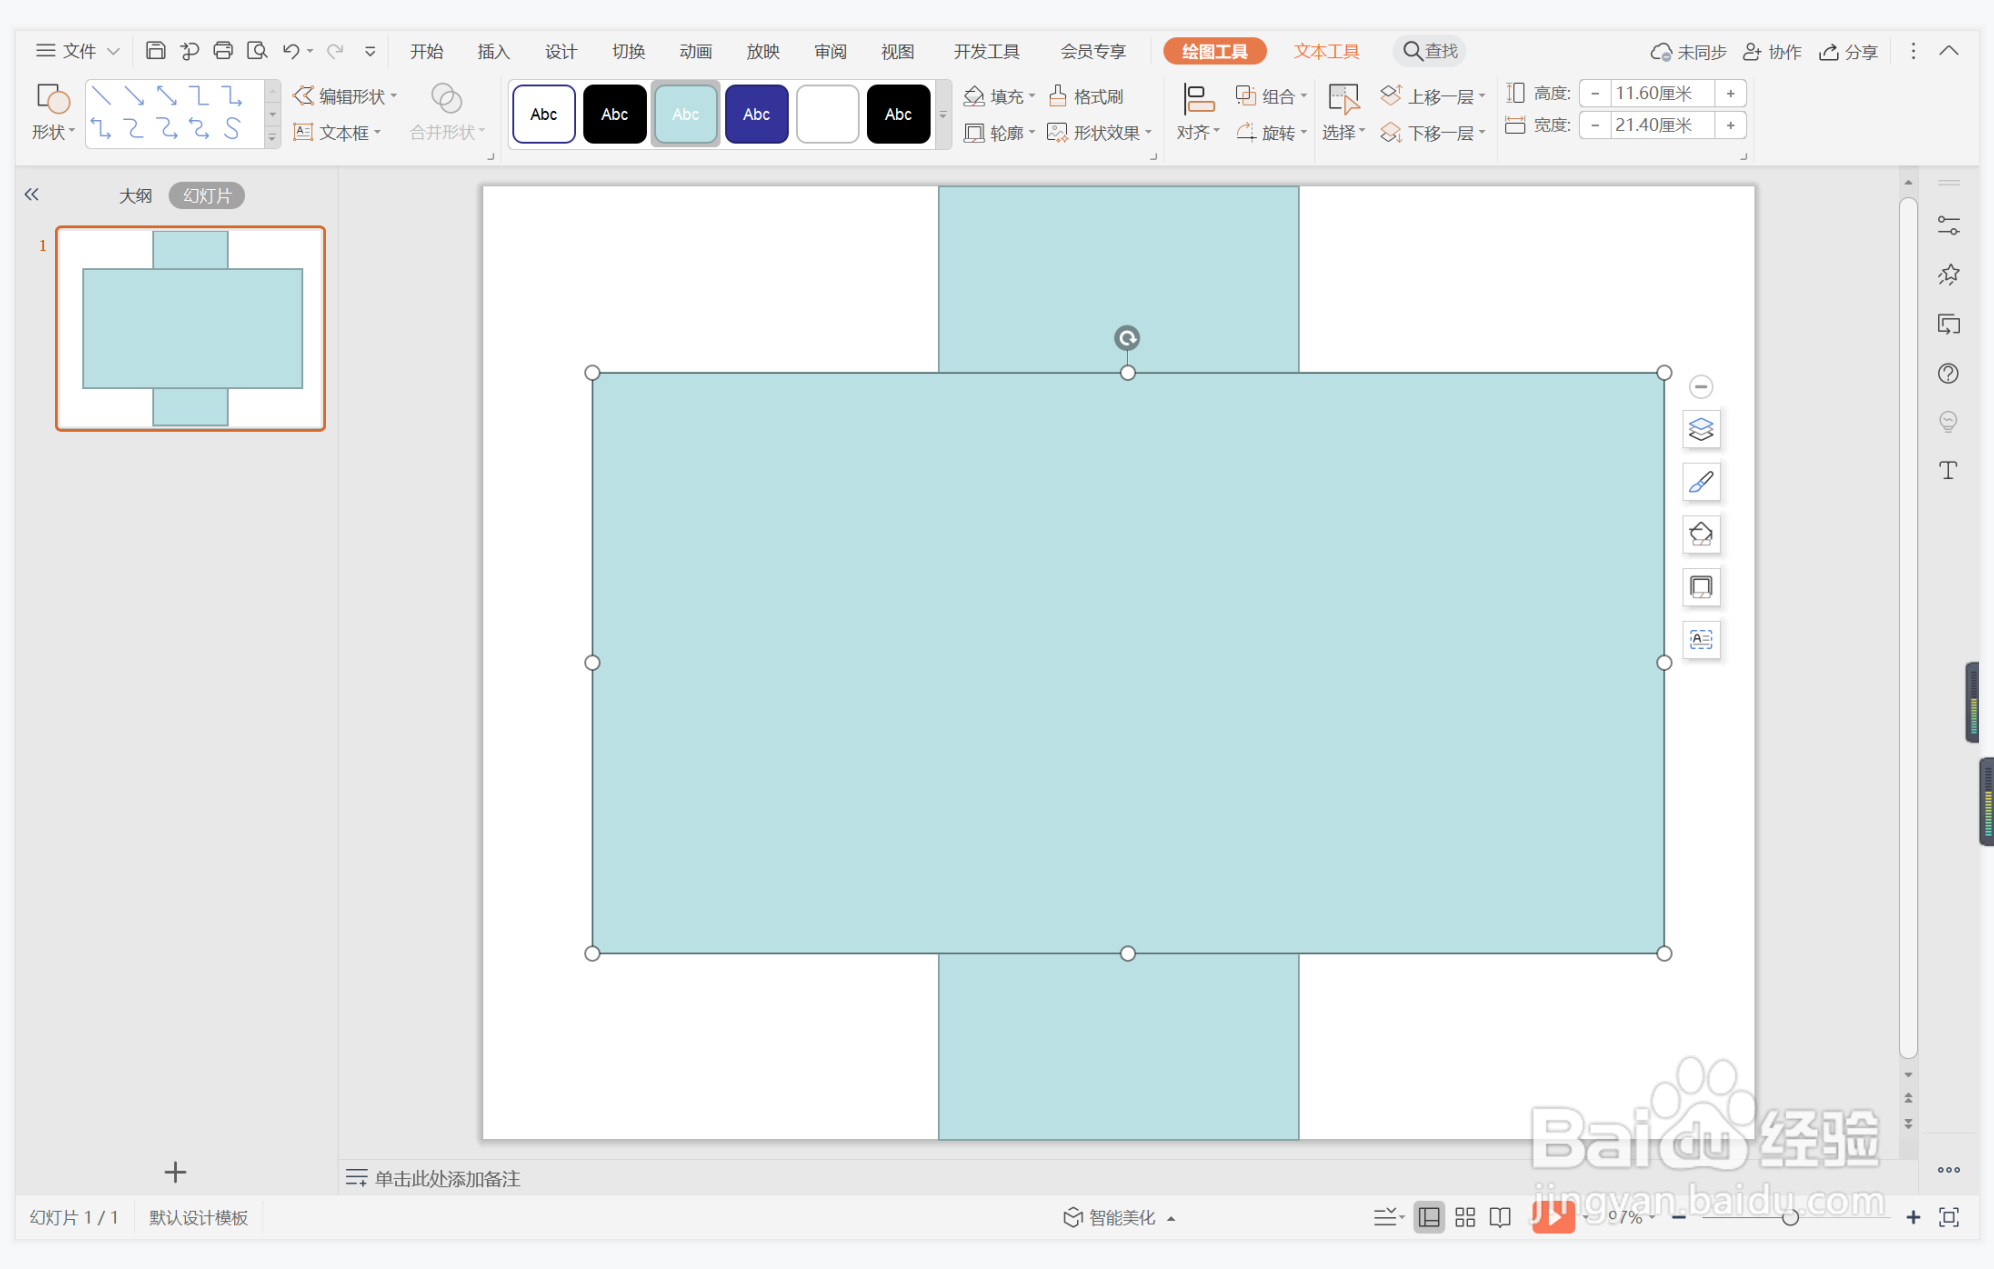
Task: Start slideshow with orange play button
Action: [x=1552, y=1217]
